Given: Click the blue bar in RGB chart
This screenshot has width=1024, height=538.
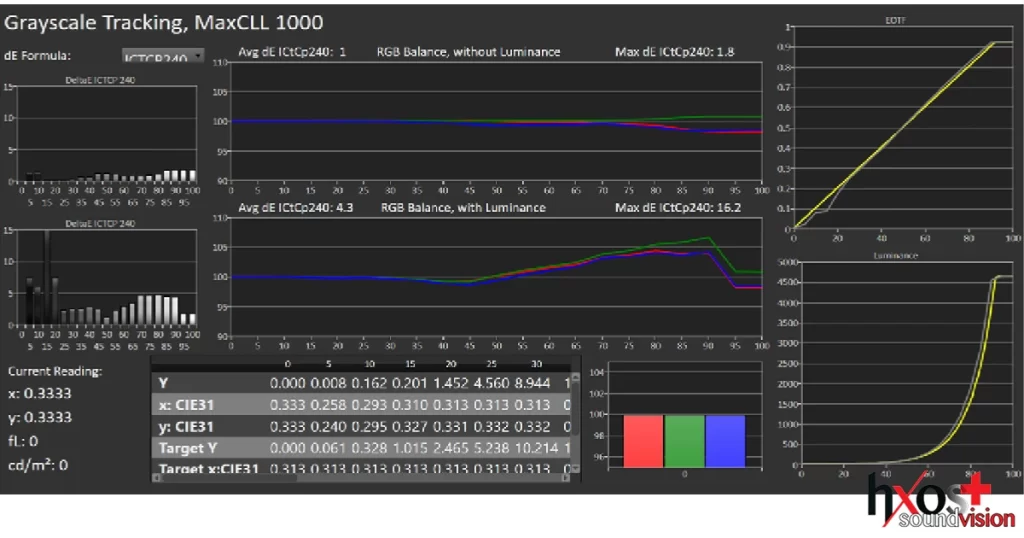Looking at the screenshot, I should pos(725,439).
